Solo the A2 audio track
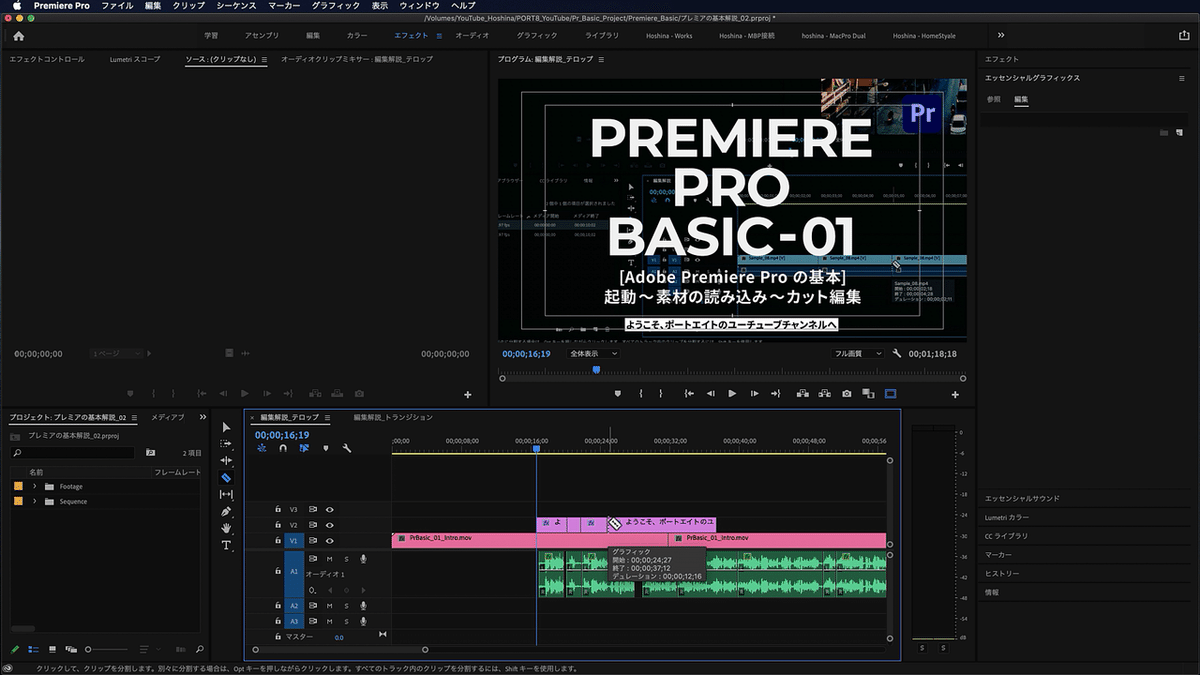Image resolution: width=1200 pixels, height=675 pixels. (346, 606)
